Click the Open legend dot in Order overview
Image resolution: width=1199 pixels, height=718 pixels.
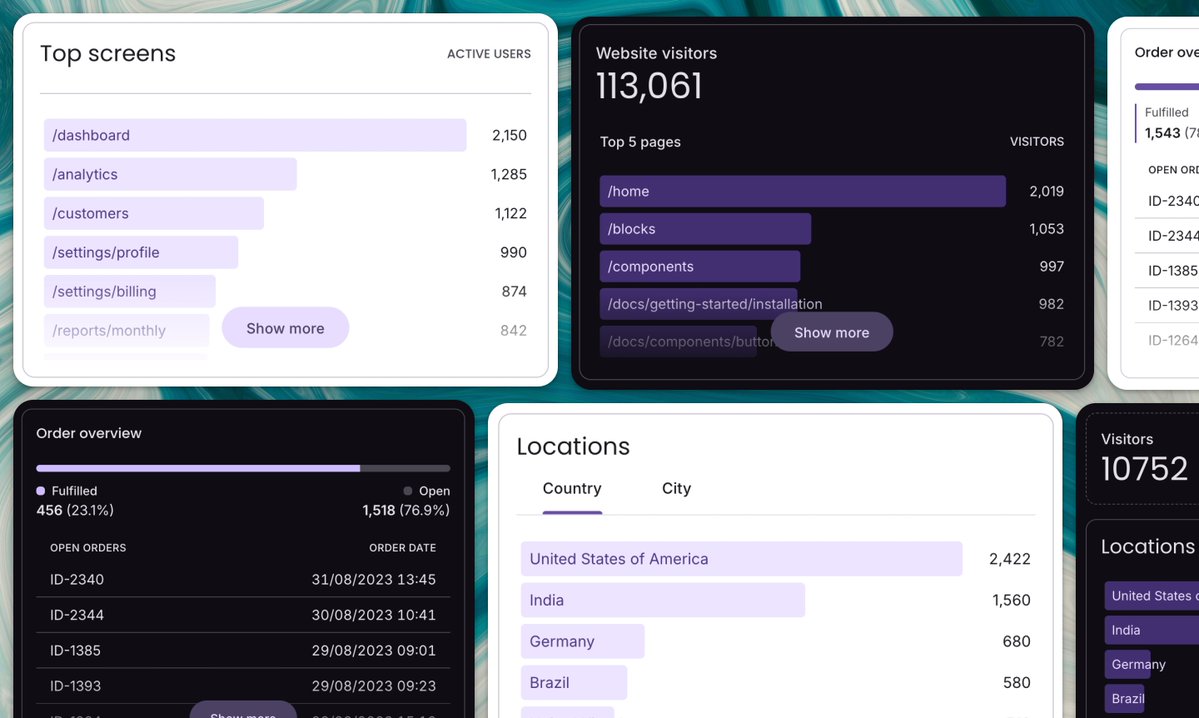(x=408, y=491)
